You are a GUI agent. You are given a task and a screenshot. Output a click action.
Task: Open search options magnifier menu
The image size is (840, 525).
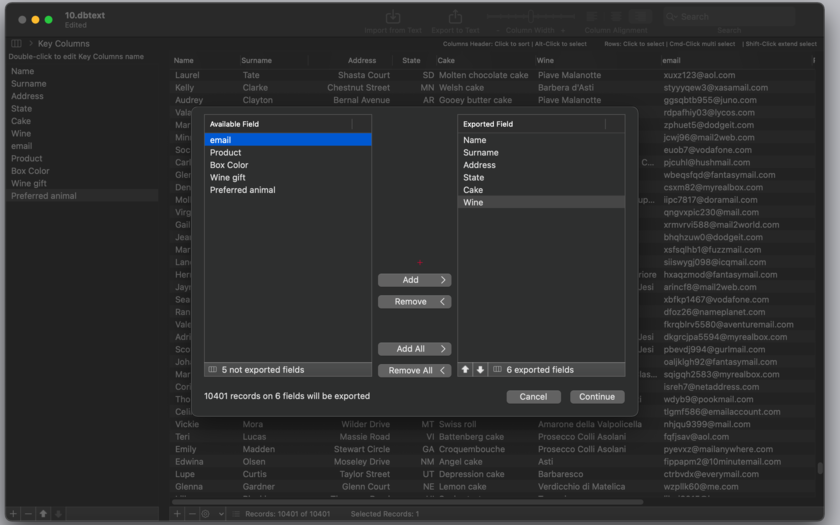pyautogui.click(x=672, y=17)
